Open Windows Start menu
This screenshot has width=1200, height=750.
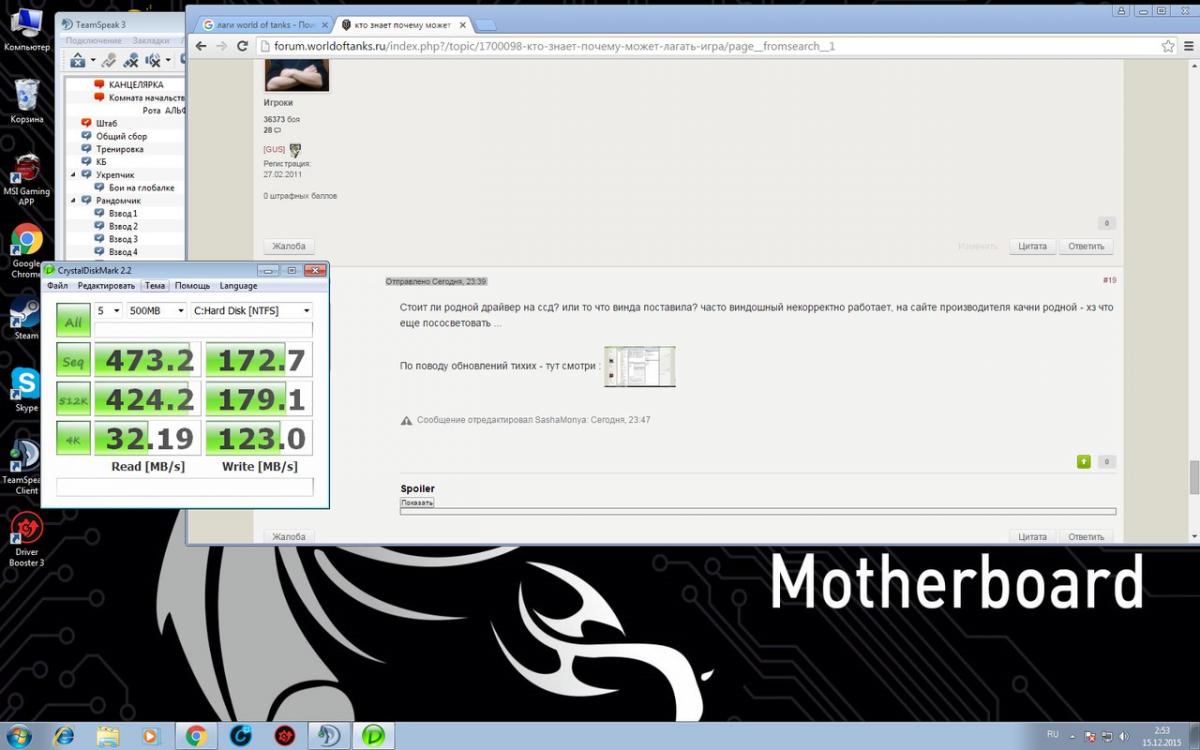[x=18, y=736]
